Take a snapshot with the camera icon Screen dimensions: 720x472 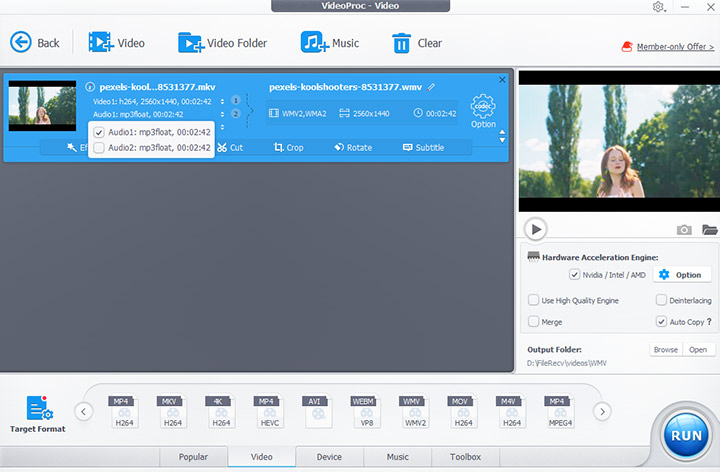click(x=684, y=229)
